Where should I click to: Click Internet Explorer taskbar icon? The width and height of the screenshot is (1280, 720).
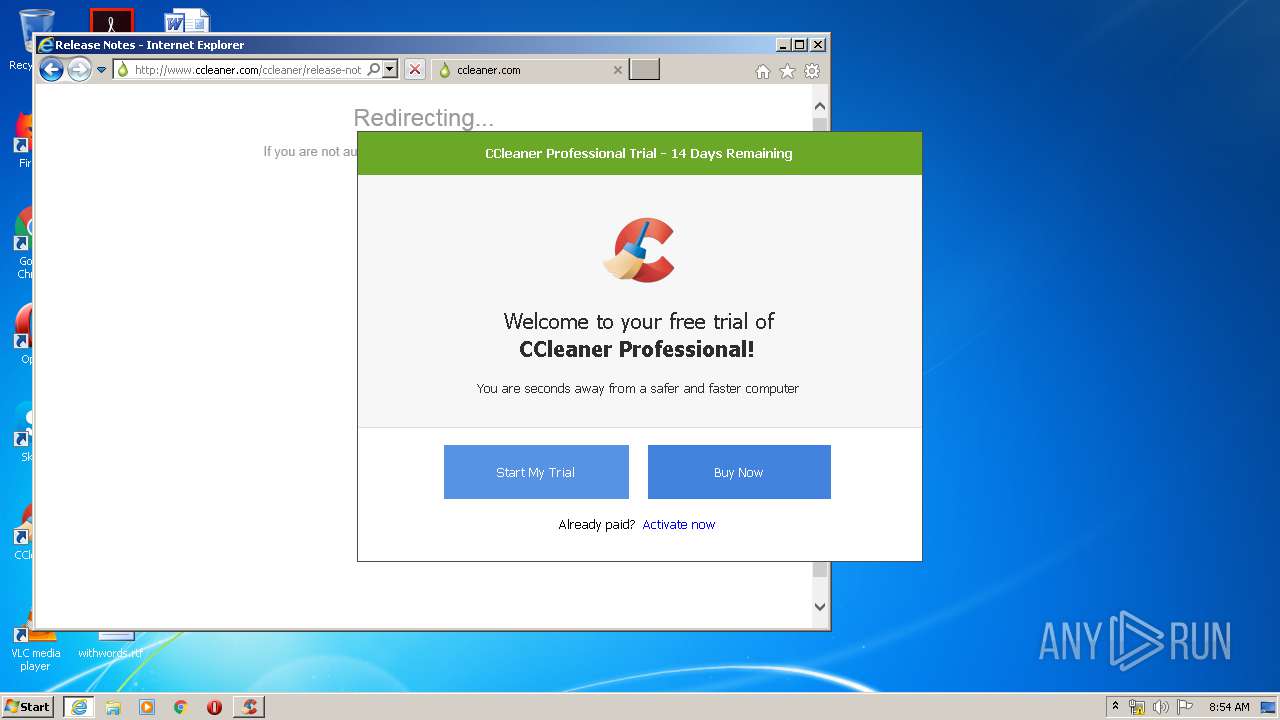click(x=79, y=706)
